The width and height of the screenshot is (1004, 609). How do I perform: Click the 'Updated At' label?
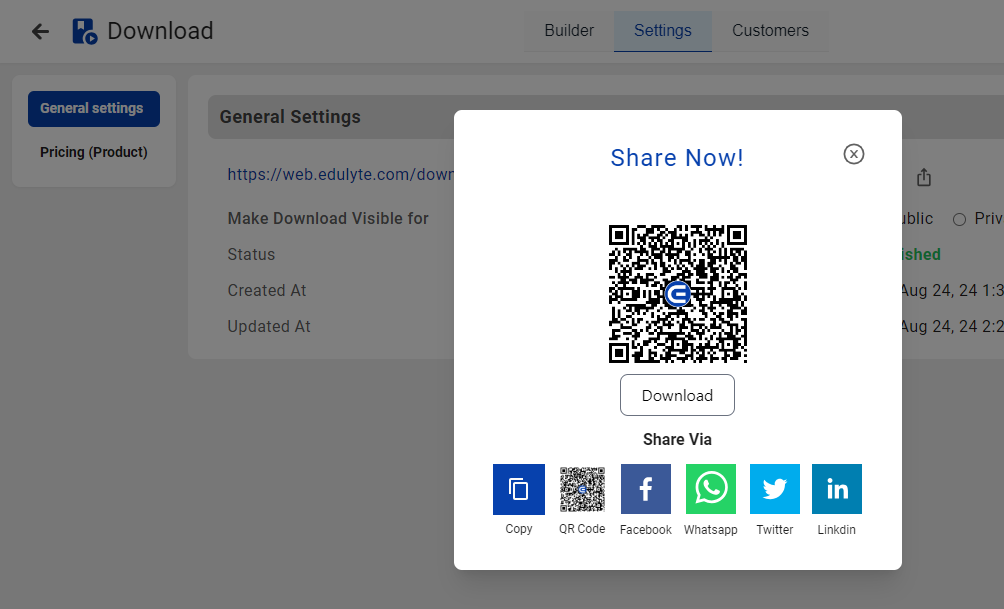(269, 326)
